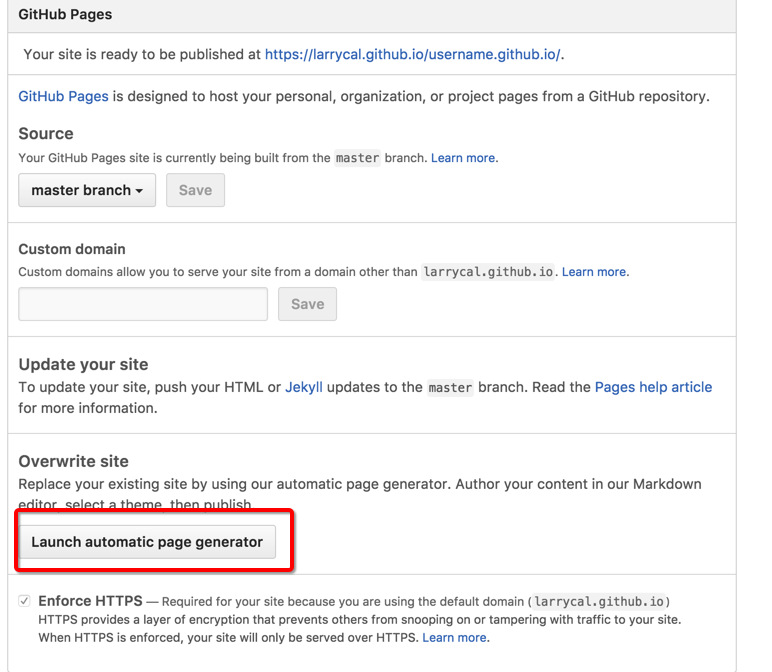This screenshot has height=672, width=772.
Task: Click master code tag under Update your site
Action: [450, 387]
